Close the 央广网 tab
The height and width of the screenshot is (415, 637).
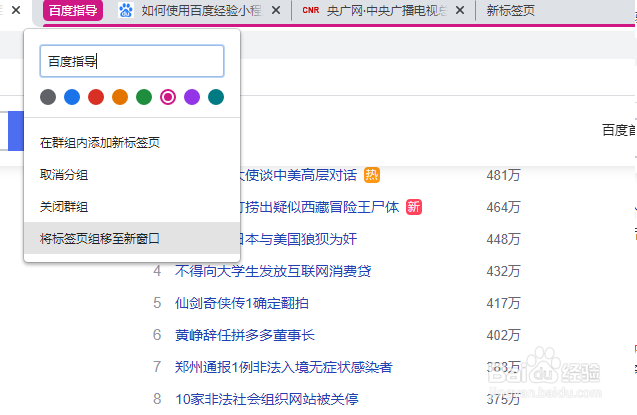460,10
